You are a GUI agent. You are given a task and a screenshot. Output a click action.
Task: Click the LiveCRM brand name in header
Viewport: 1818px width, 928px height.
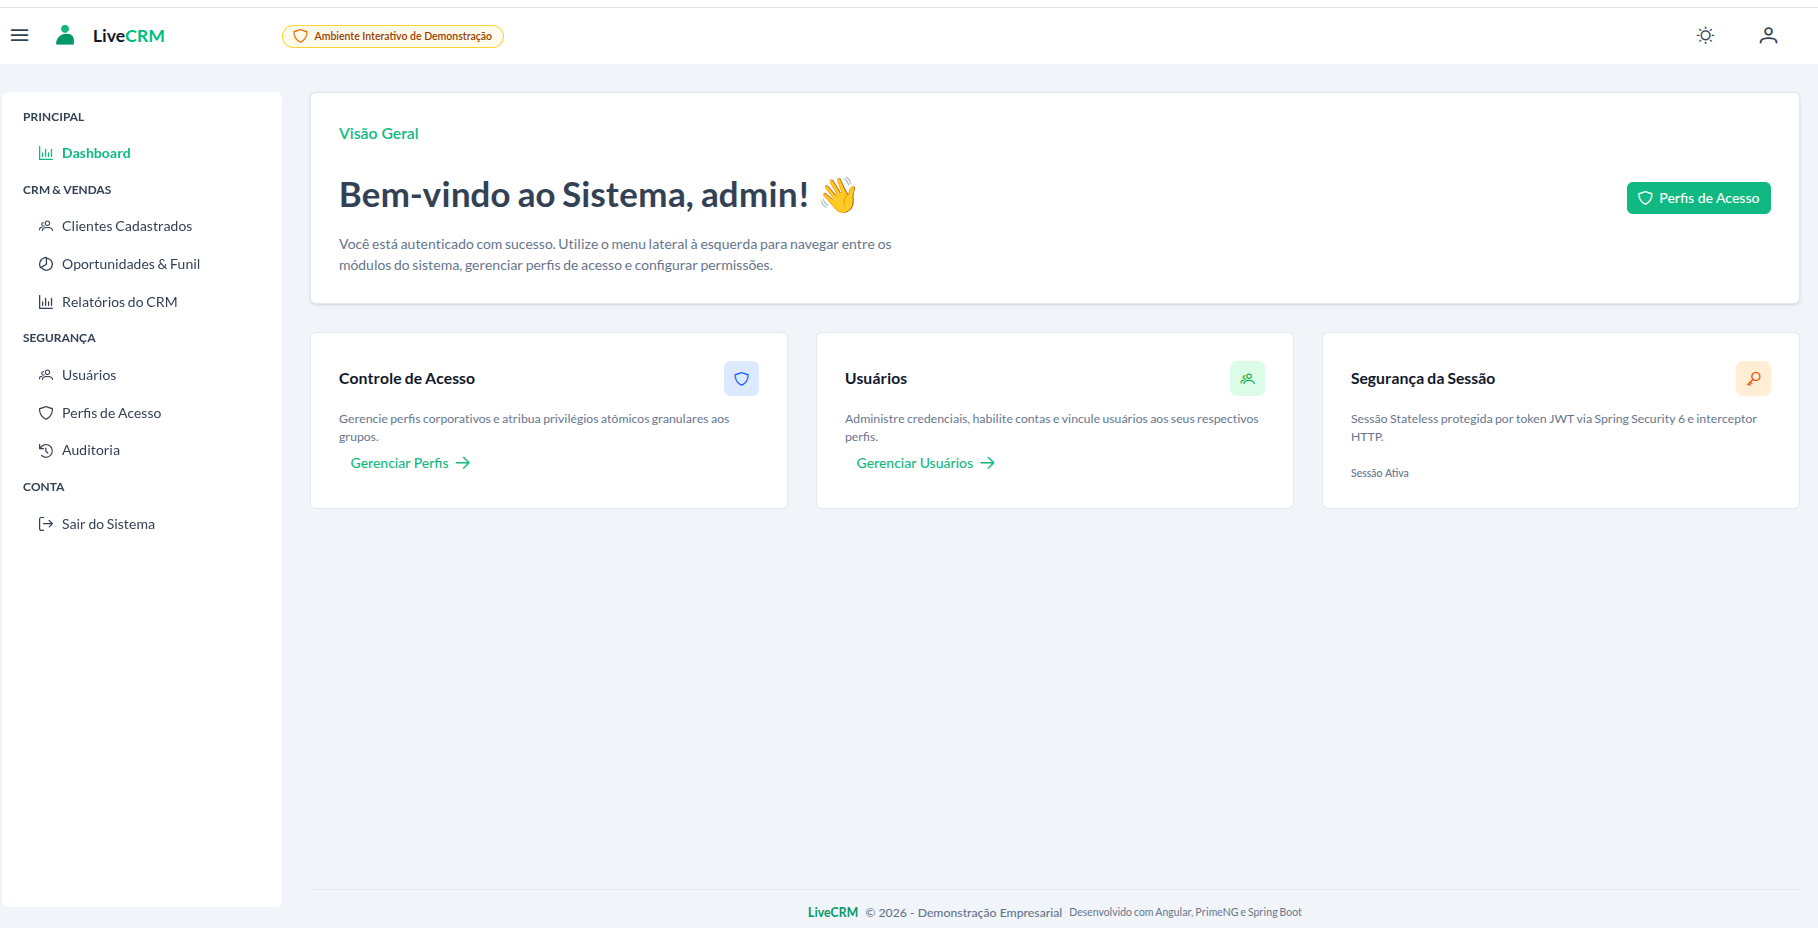click(129, 36)
